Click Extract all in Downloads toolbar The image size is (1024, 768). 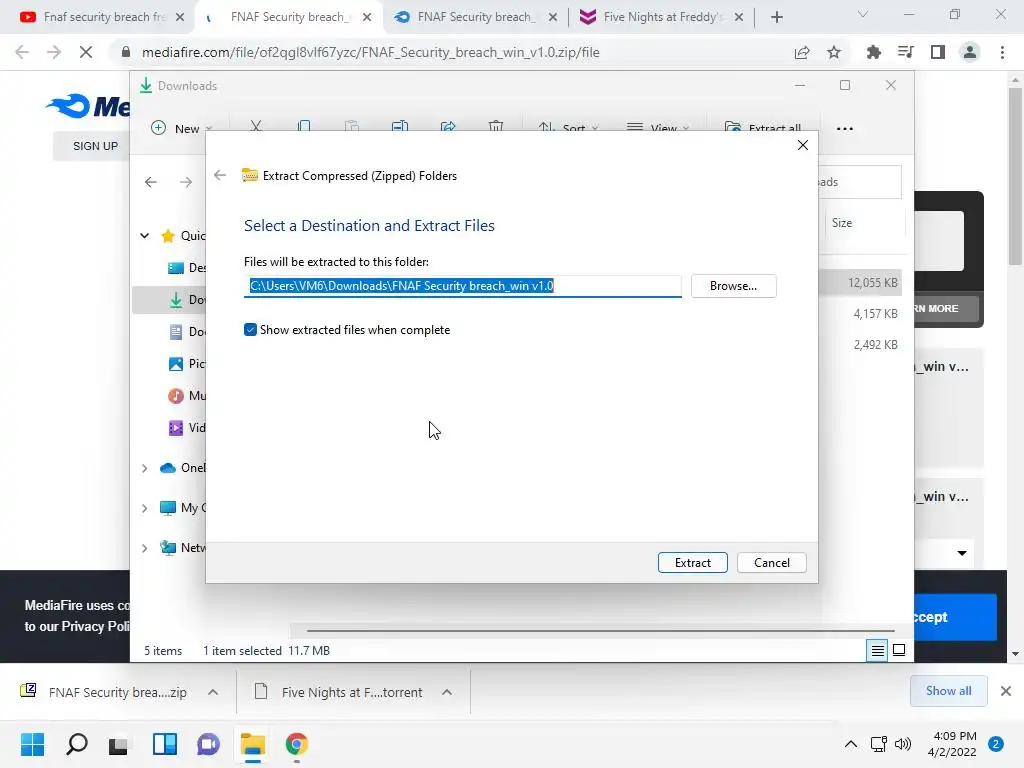pos(763,128)
